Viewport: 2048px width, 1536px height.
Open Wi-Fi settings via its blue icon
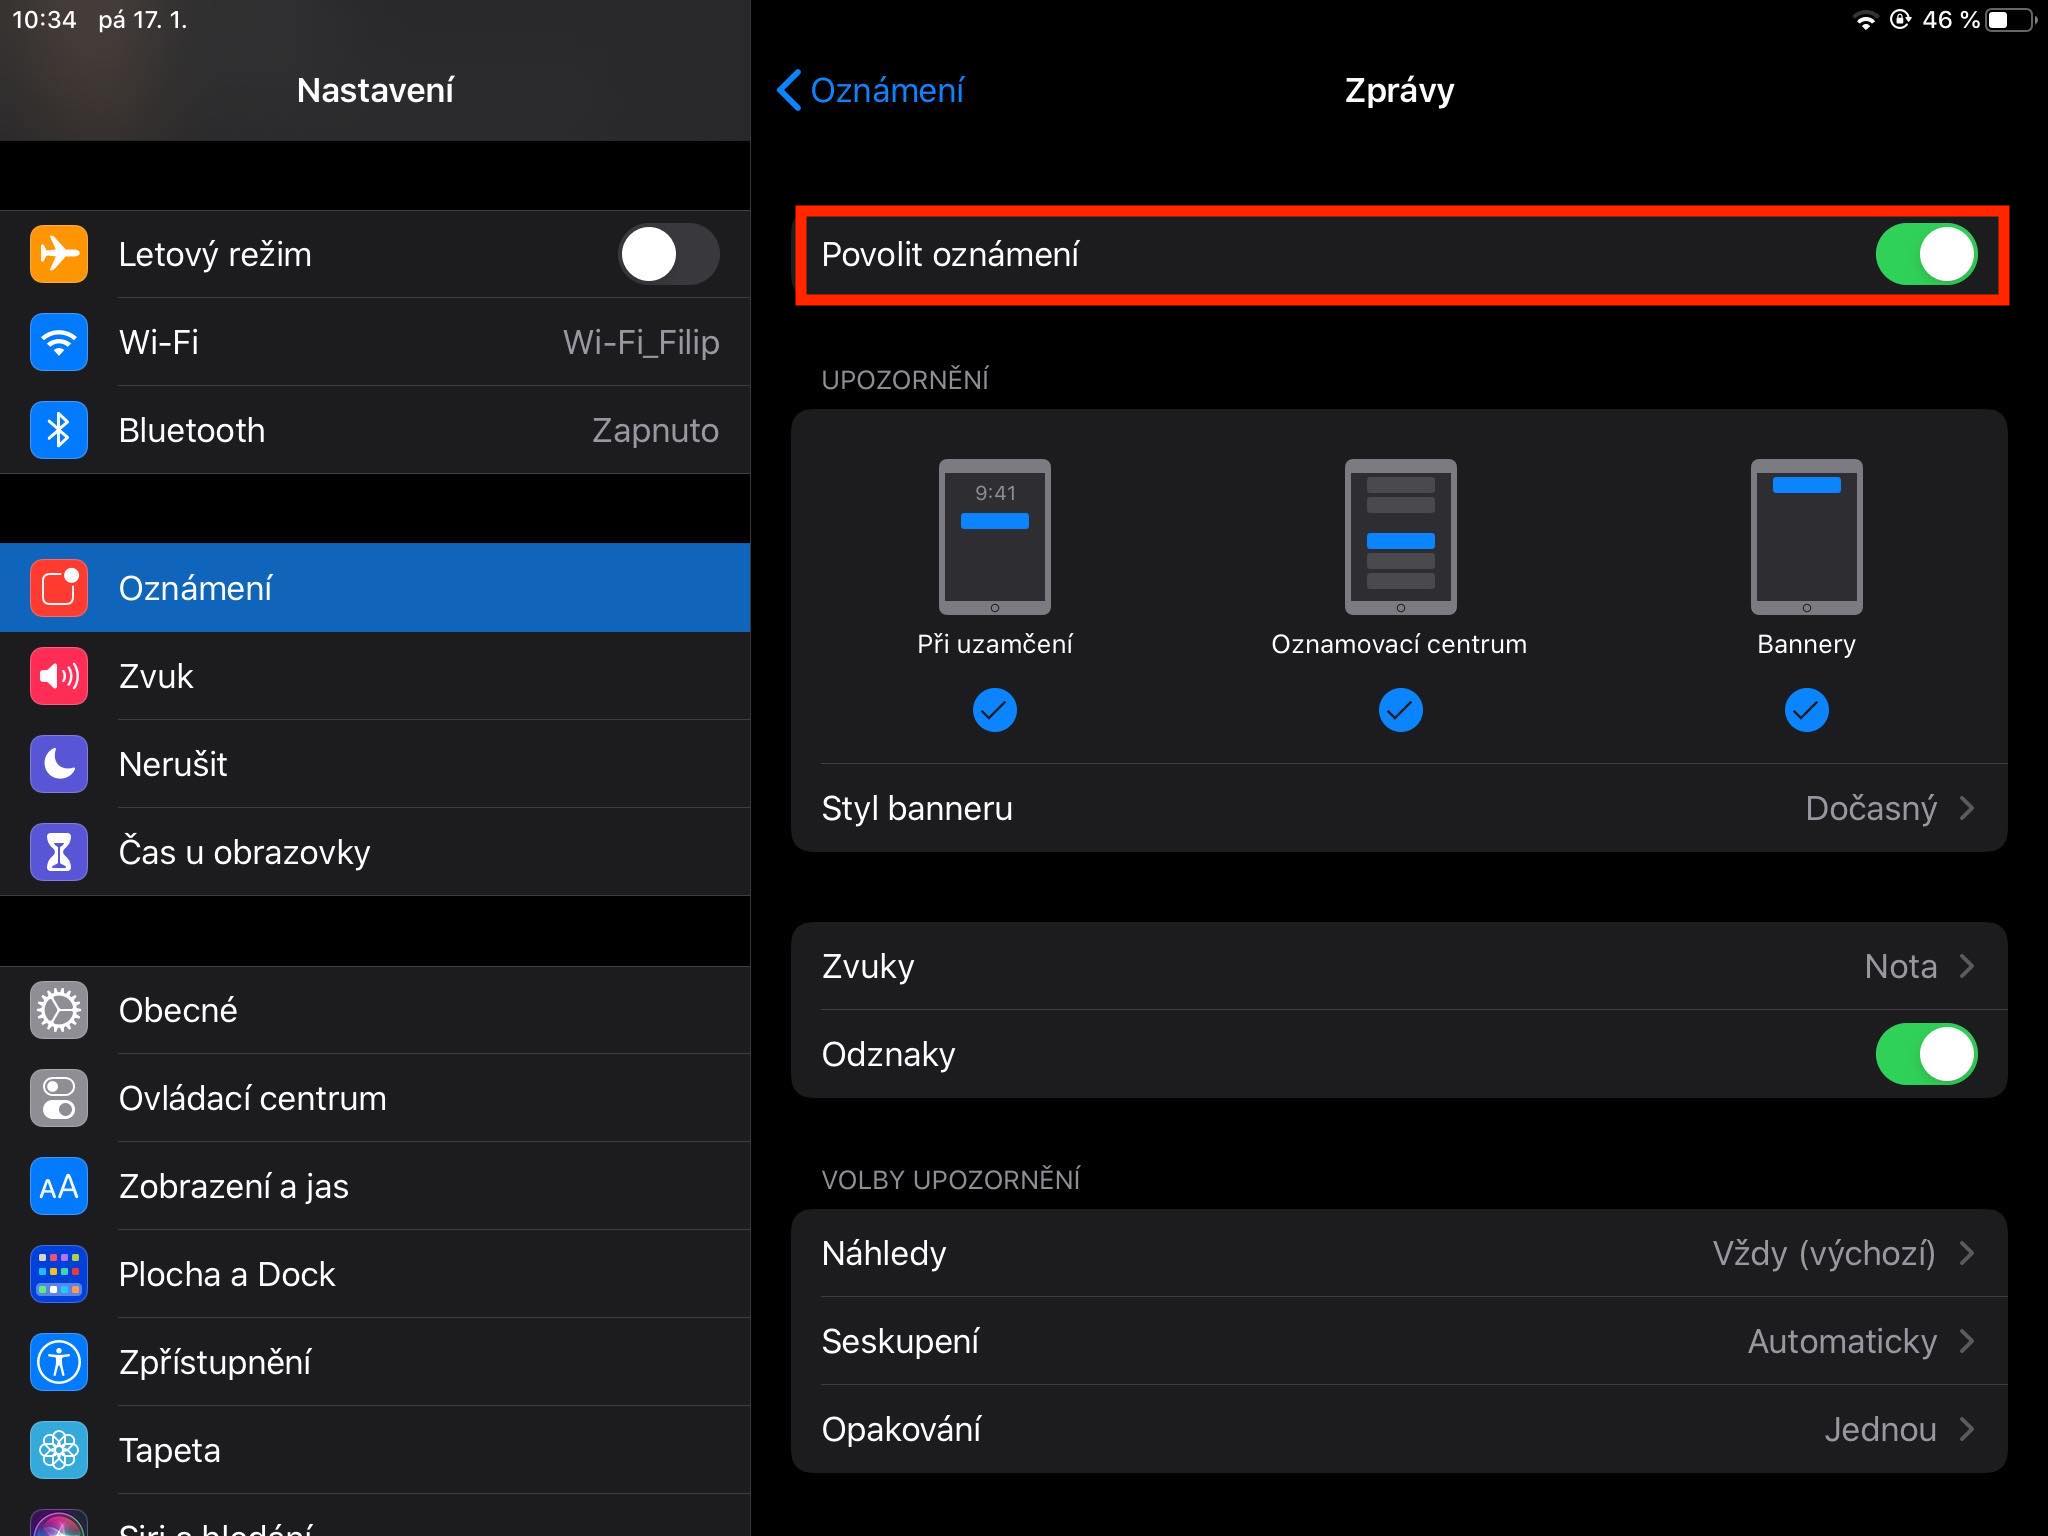click(x=59, y=342)
